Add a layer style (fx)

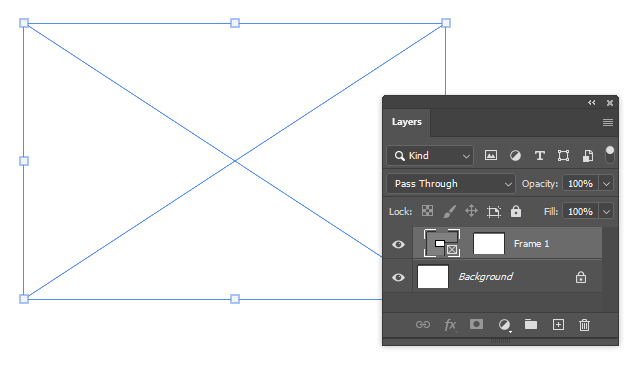tap(450, 325)
